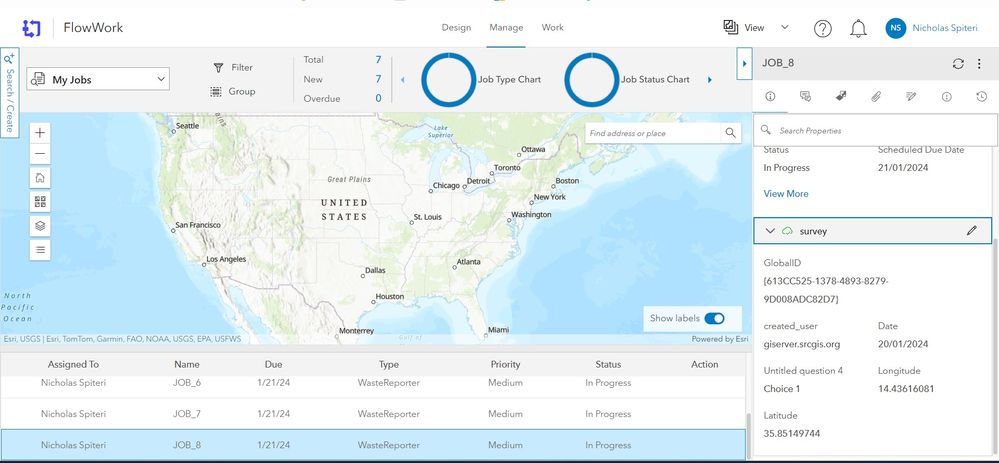Click the Longitude value 14.43616081
Viewport: 999px width, 463px height.
pos(907,388)
